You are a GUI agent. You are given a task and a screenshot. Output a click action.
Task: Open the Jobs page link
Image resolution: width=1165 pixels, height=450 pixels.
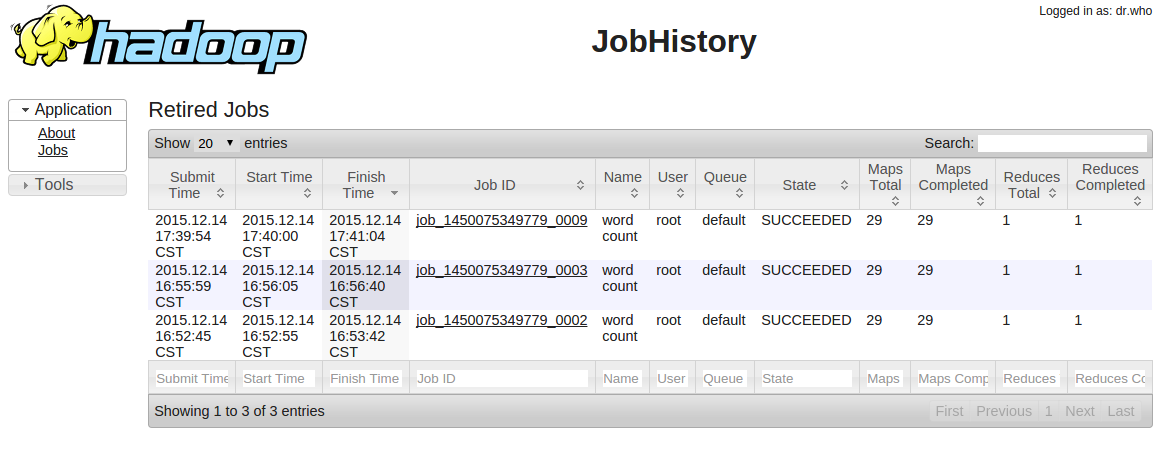[x=53, y=150]
